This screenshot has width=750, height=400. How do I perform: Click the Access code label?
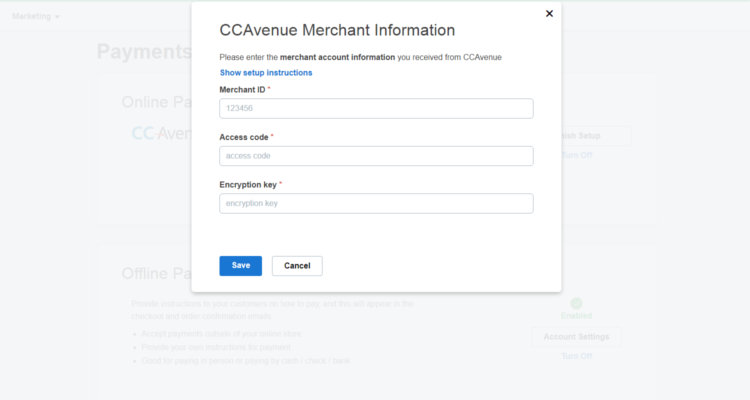click(x=244, y=137)
